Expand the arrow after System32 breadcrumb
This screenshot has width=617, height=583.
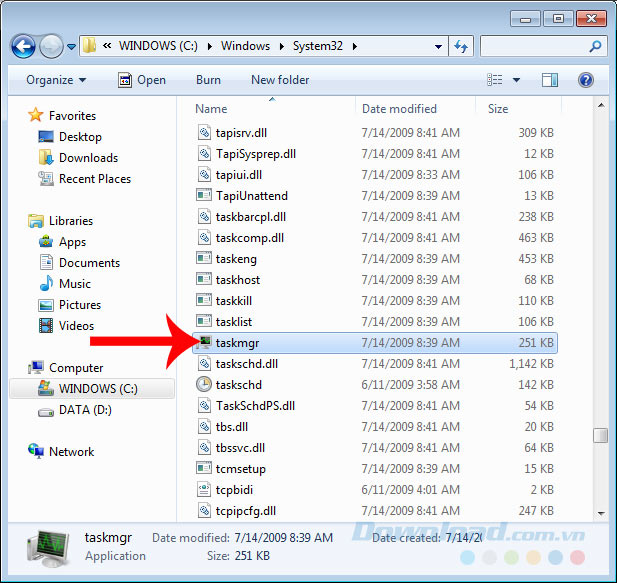(x=355, y=46)
